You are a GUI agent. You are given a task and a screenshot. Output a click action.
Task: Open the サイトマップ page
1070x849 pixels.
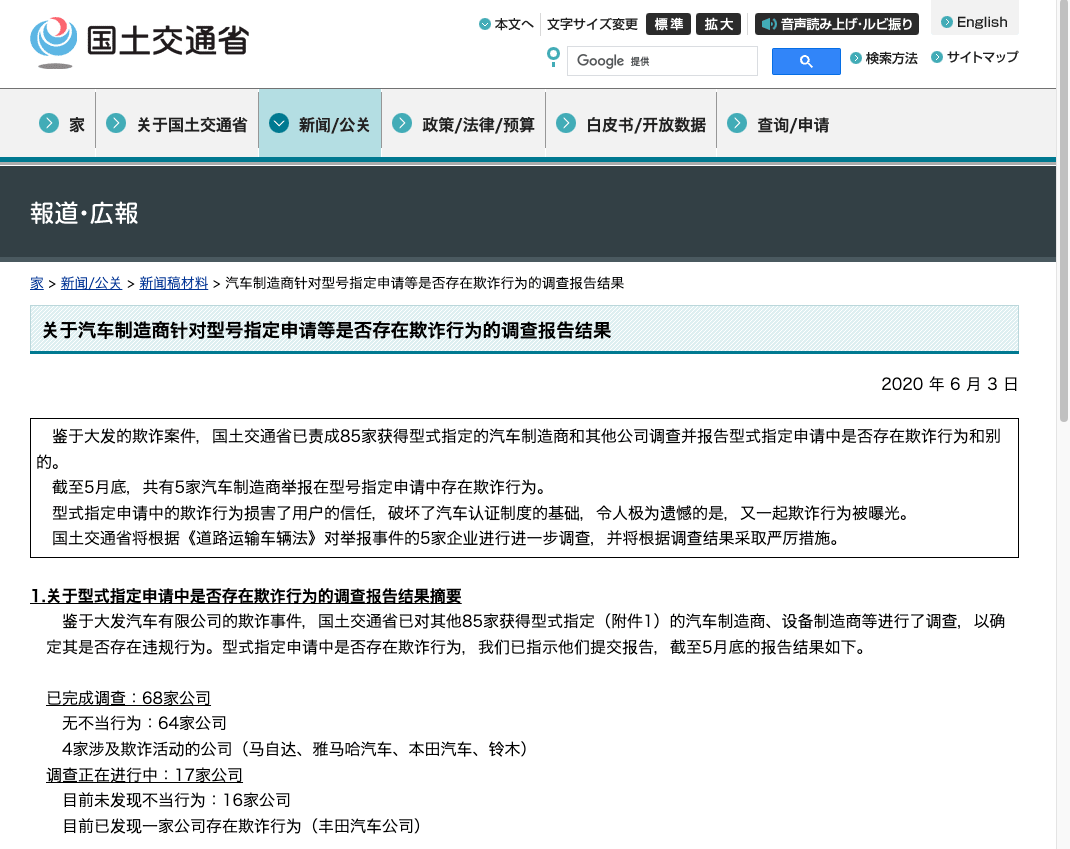click(x=982, y=57)
